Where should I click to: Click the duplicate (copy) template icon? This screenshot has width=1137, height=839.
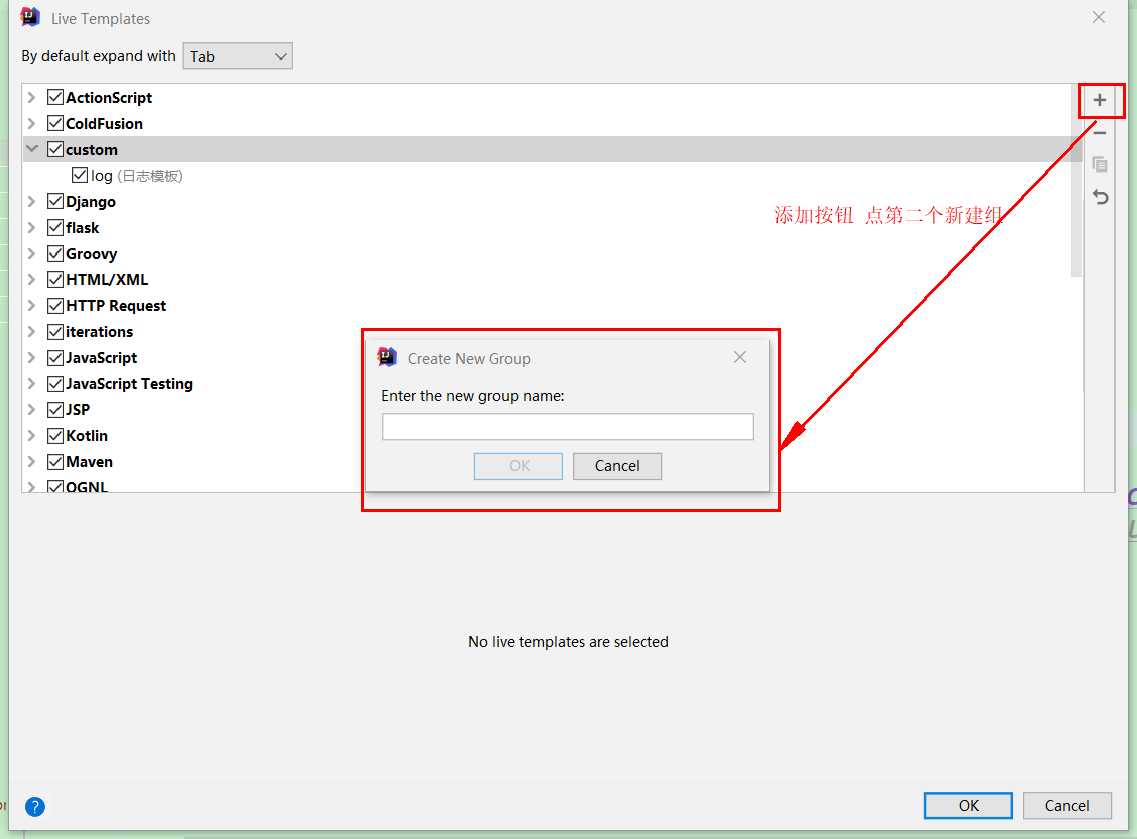click(1099, 165)
